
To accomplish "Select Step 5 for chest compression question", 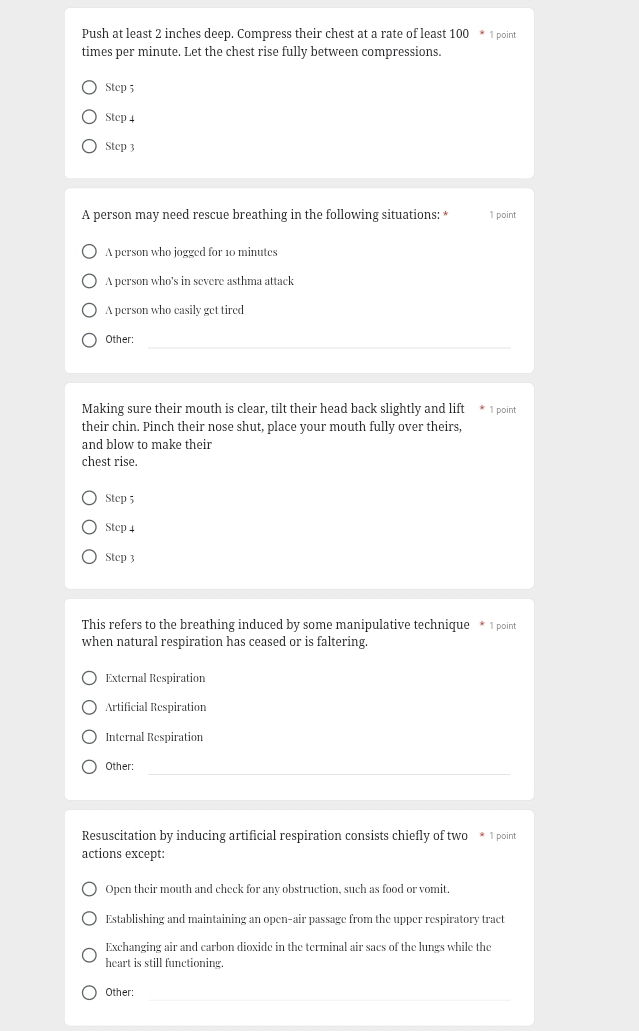I will tap(89, 87).
